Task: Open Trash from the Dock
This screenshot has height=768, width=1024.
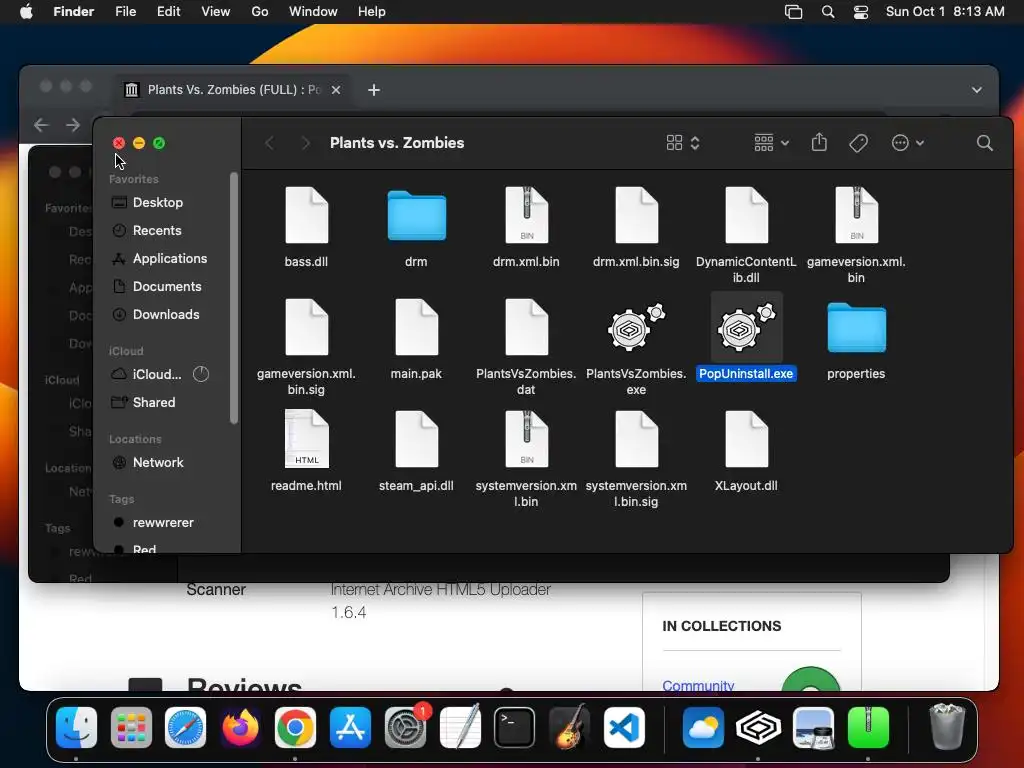Action: (947, 726)
